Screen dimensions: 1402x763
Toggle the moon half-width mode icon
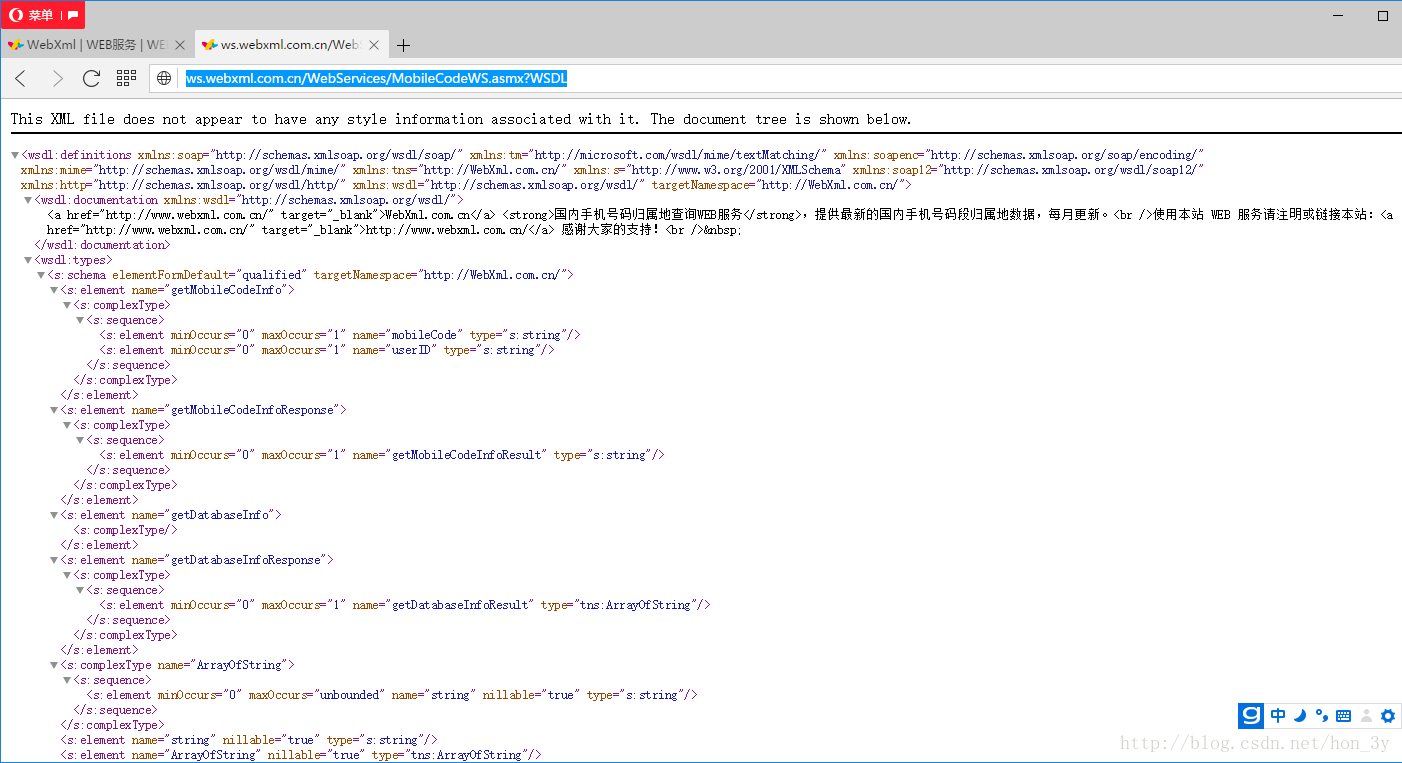[1300, 716]
